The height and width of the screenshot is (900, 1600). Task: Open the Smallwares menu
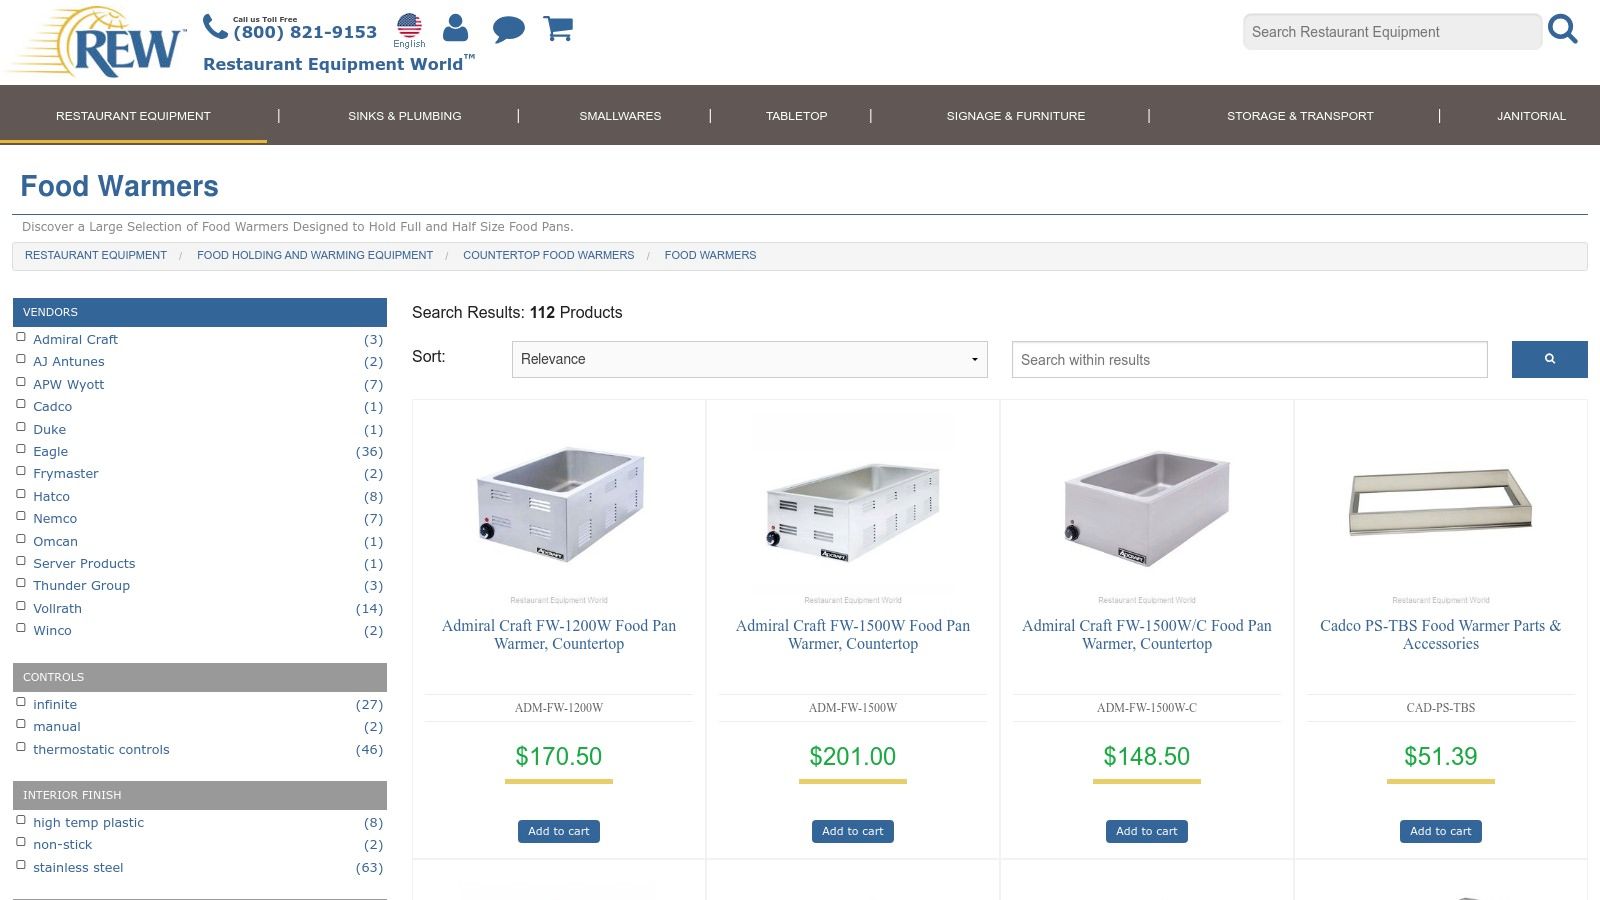point(620,116)
